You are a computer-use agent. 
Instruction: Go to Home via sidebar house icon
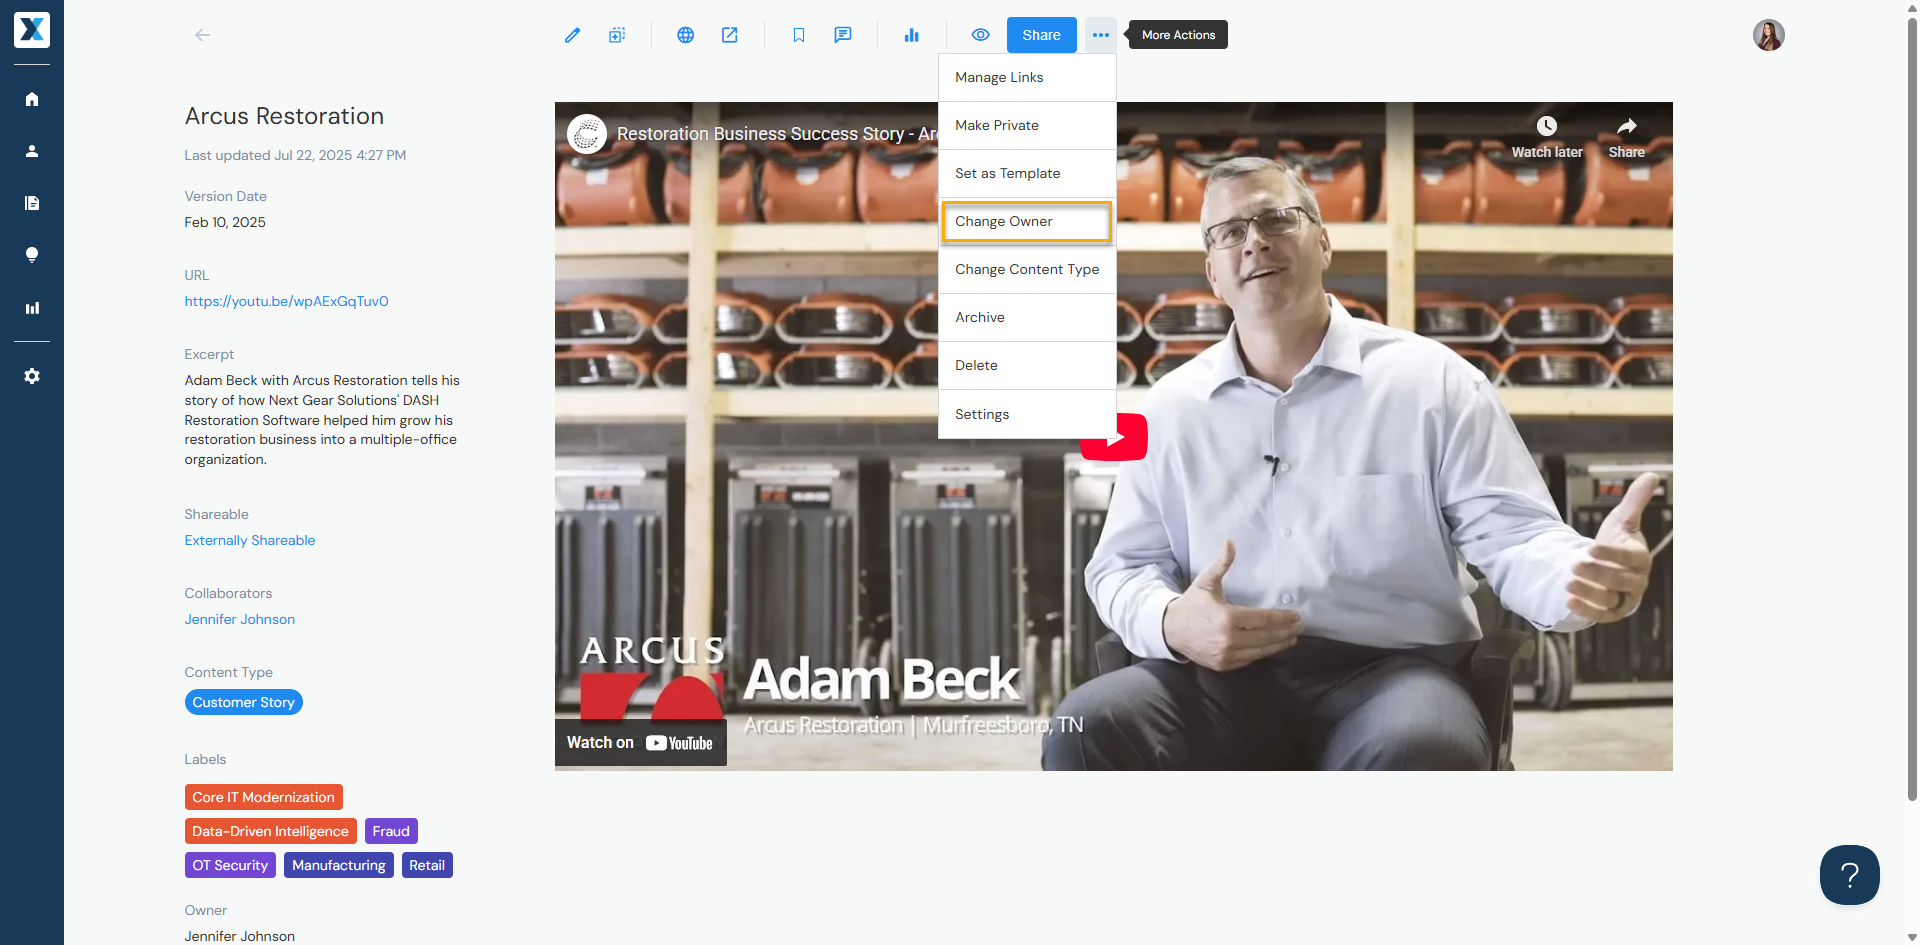(32, 99)
